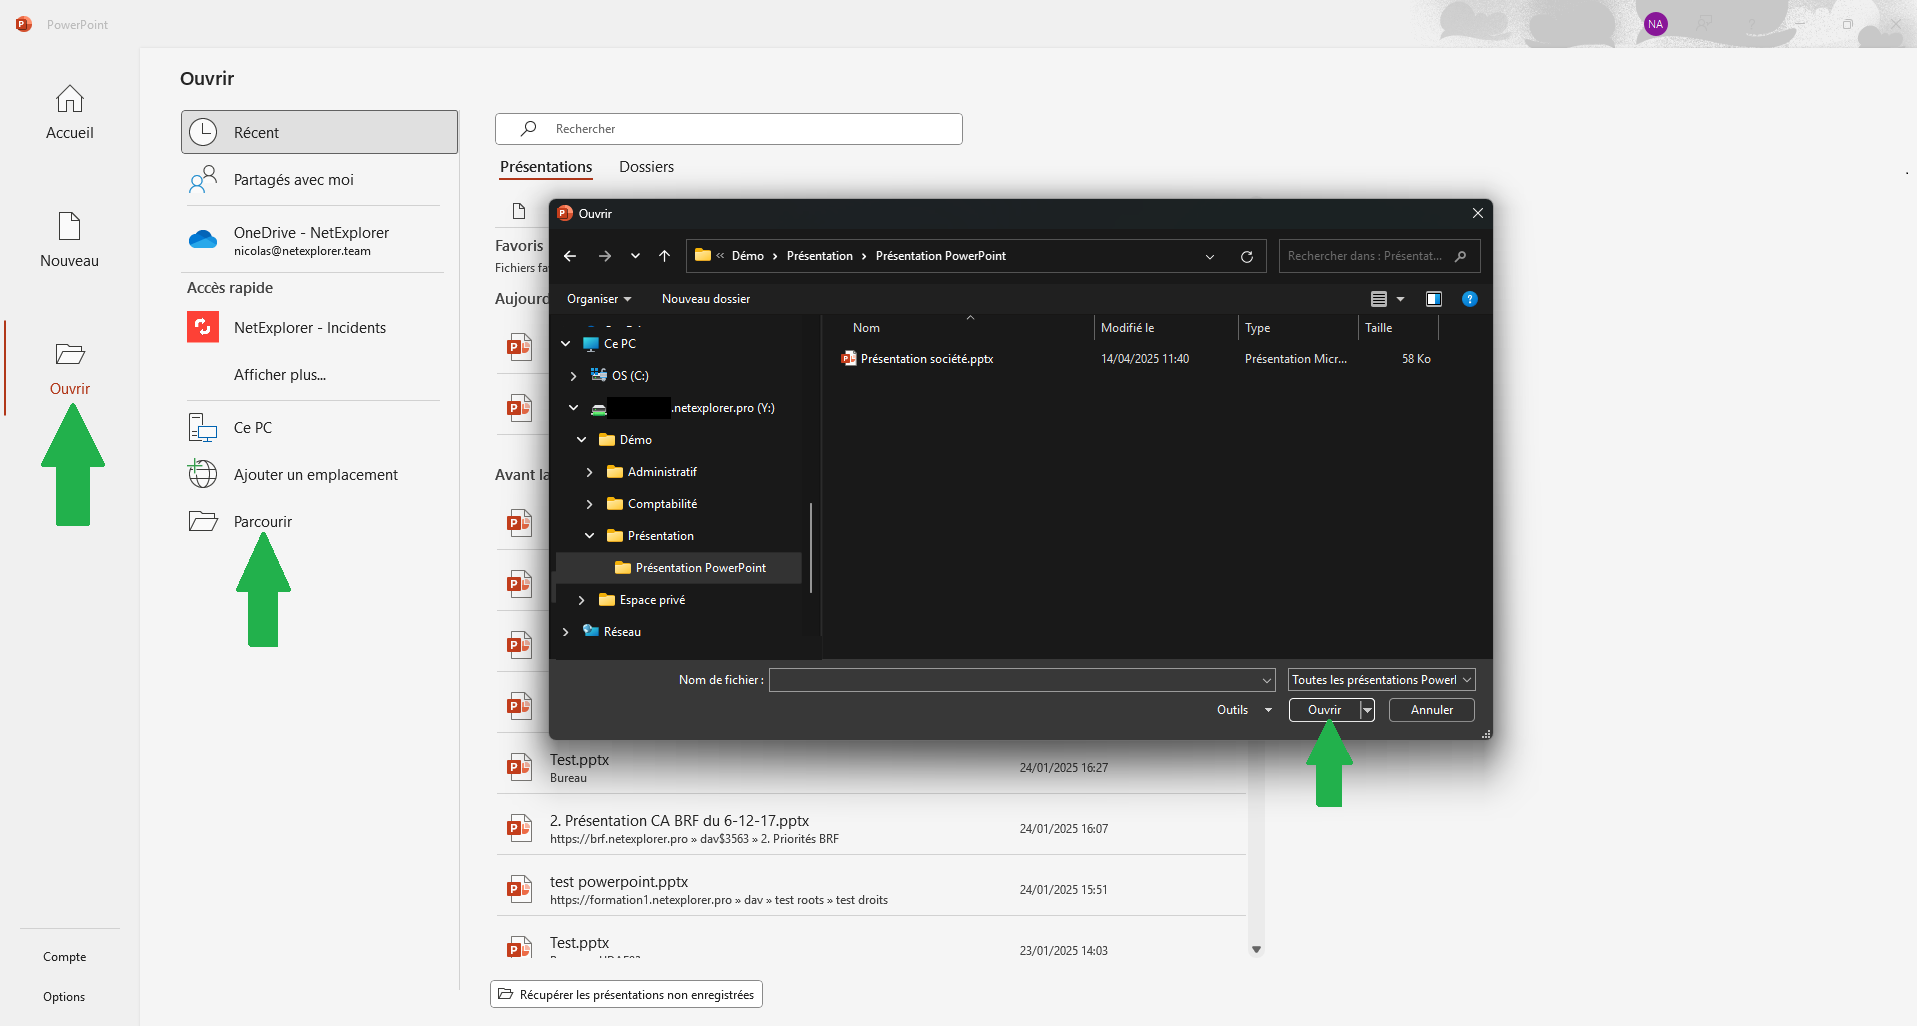Click scroll down arrow of recent list
The height and width of the screenshot is (1026, 1917).
click(1257, 949)
